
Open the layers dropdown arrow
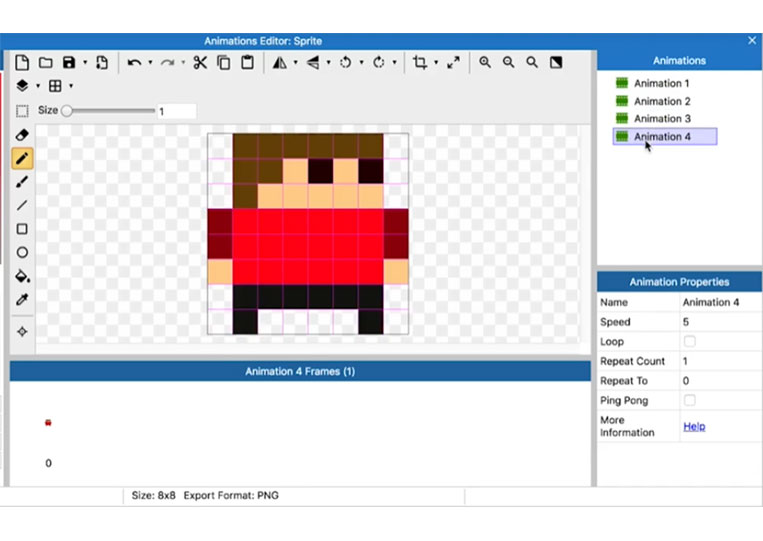point(38,86)
